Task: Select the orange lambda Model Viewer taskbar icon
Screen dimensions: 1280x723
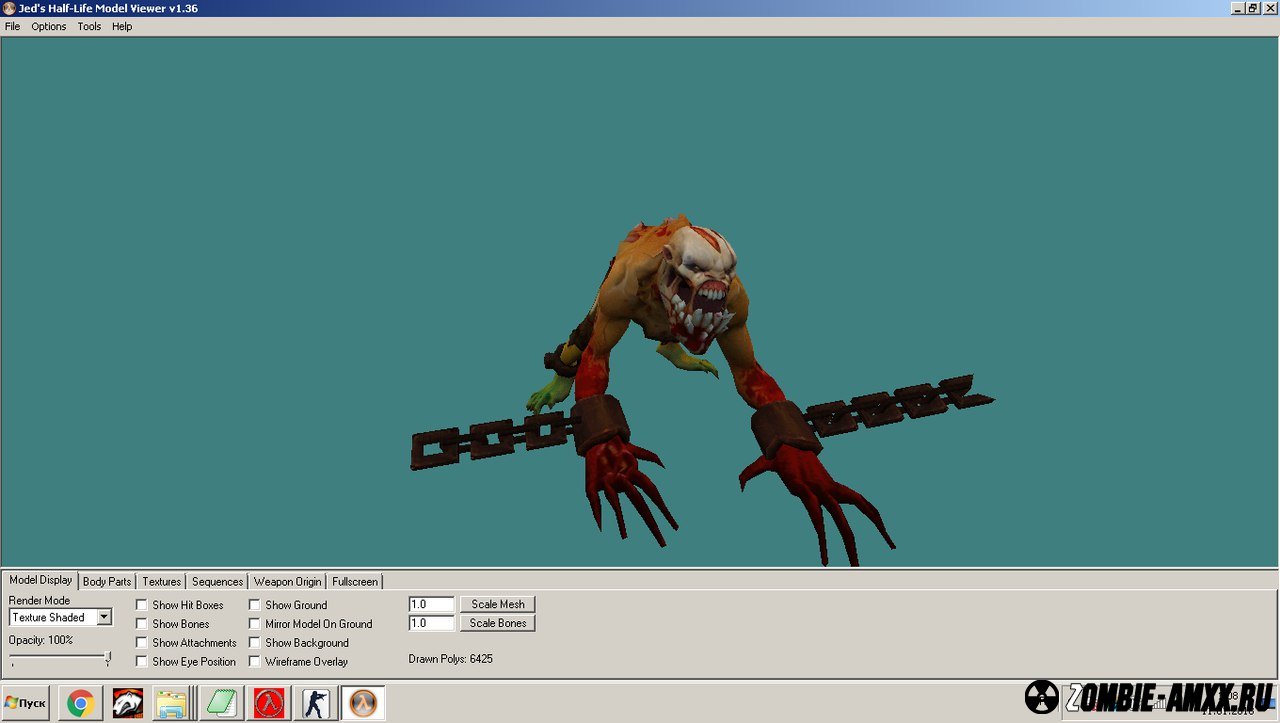Action: [x=363, y=704]
